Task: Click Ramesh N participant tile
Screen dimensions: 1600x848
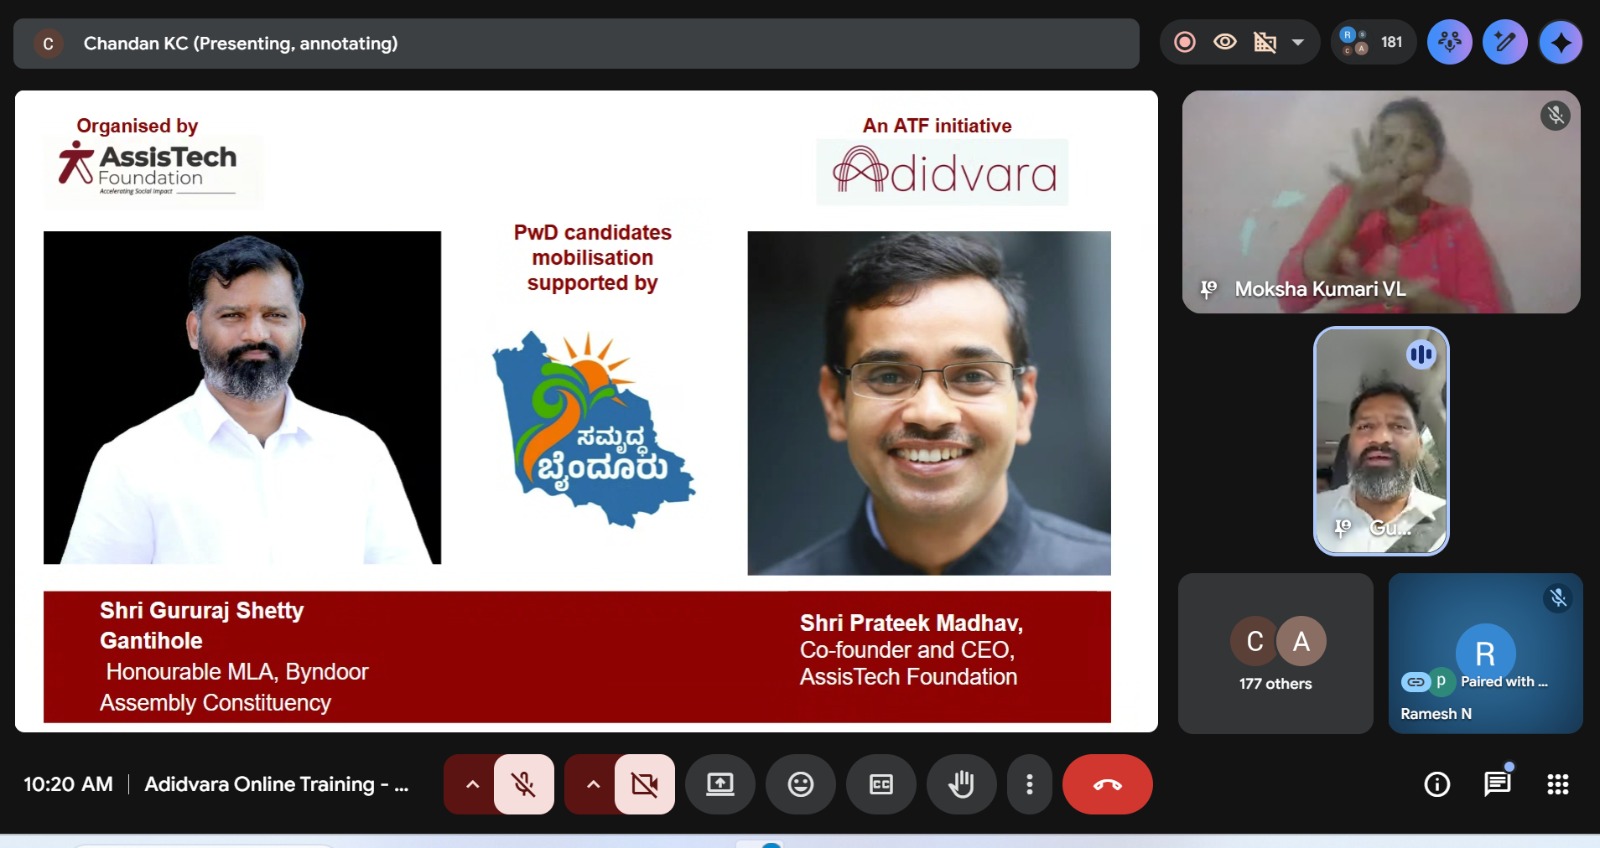Action: [1485, 654]
